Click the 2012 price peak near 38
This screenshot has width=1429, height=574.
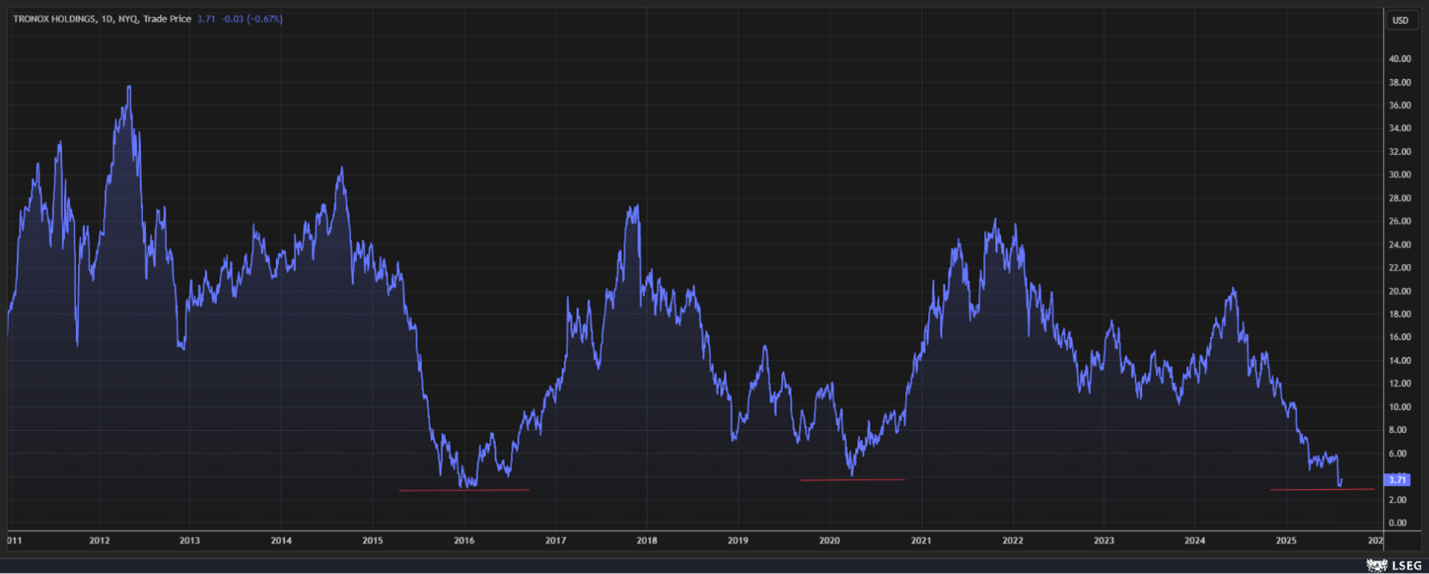(129, 87)
